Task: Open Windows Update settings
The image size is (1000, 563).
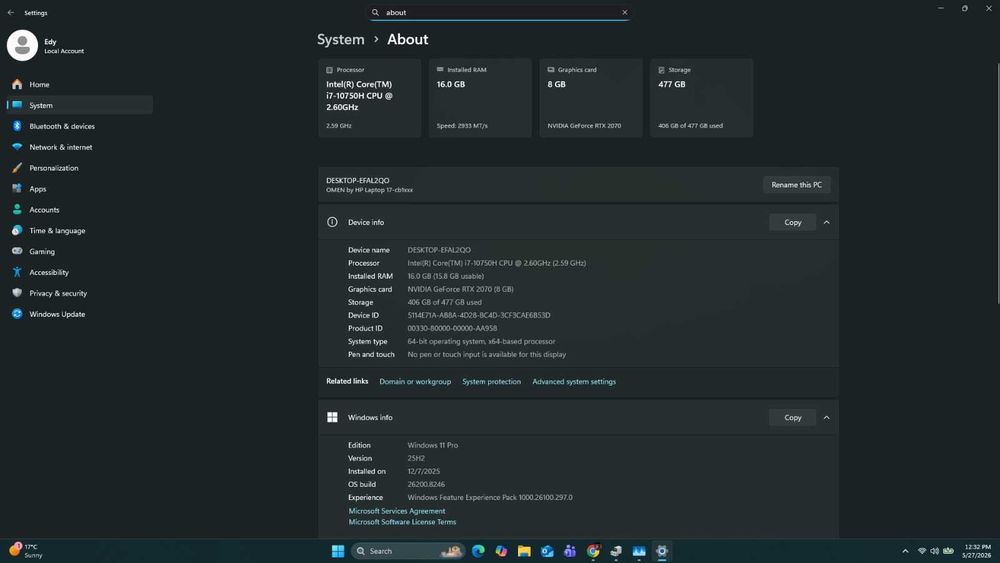Action: coord(80,314)
